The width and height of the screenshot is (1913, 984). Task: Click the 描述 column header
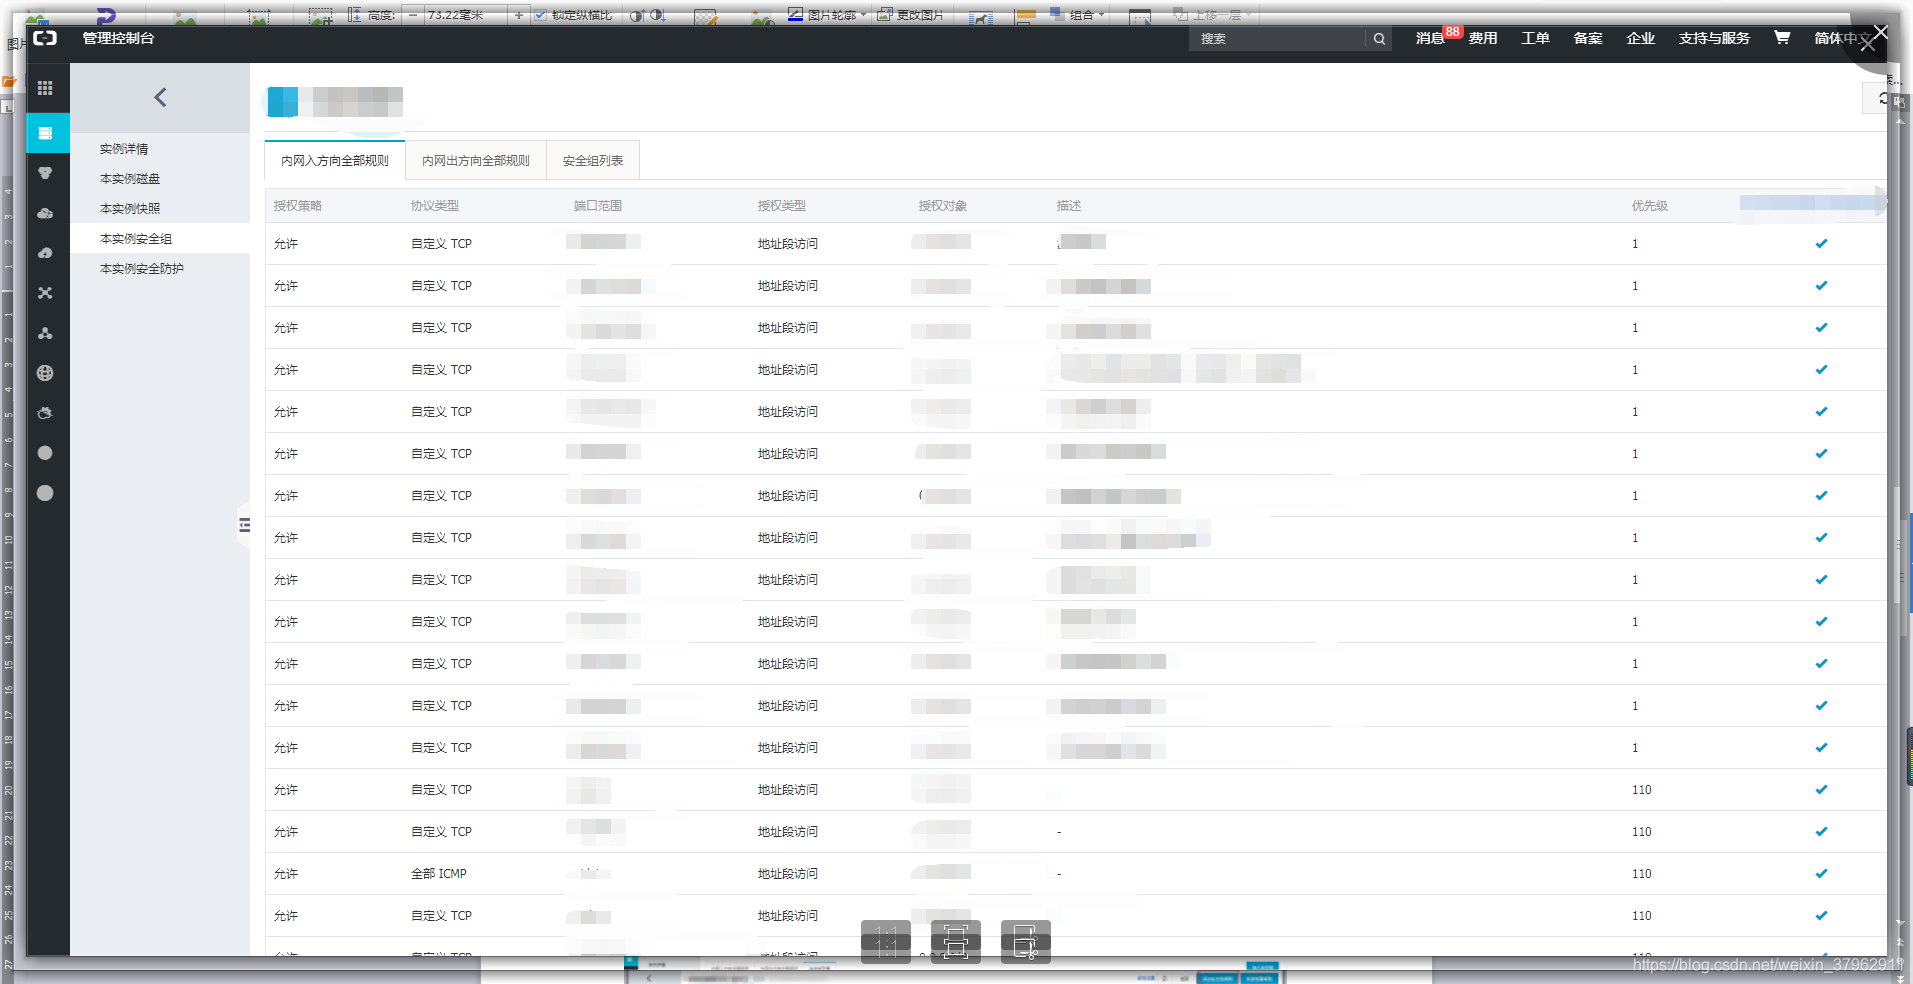click(1069, 206)
